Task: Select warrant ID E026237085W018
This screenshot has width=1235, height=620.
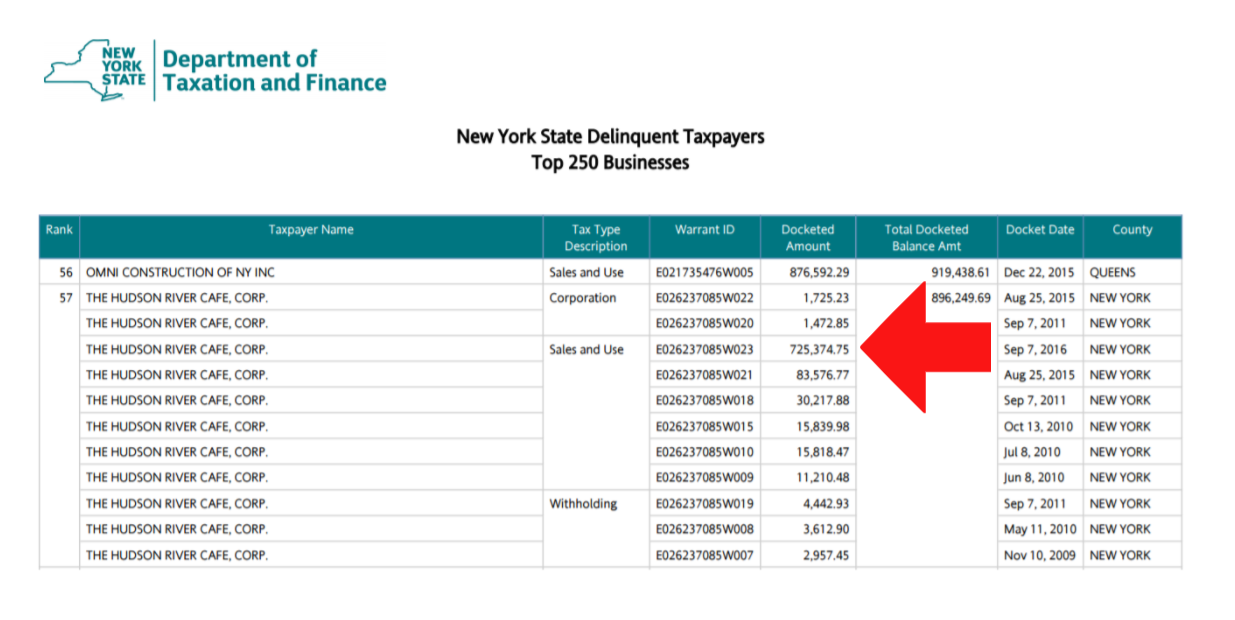Action: pos(705,401)
